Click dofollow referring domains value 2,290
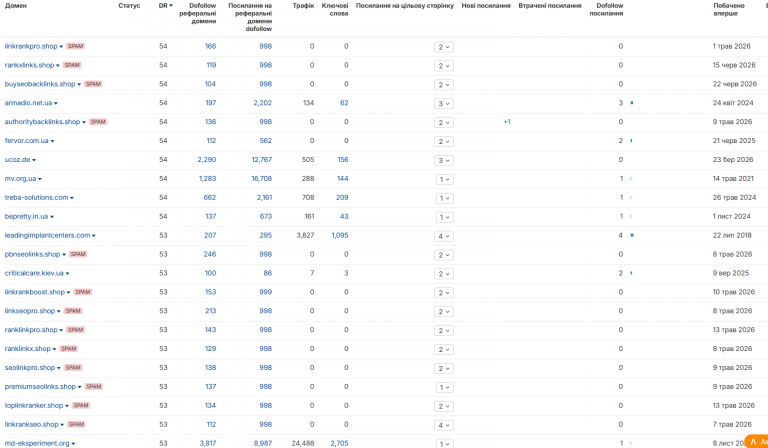This screenshot has width=768, height=448. coord(207,160)
